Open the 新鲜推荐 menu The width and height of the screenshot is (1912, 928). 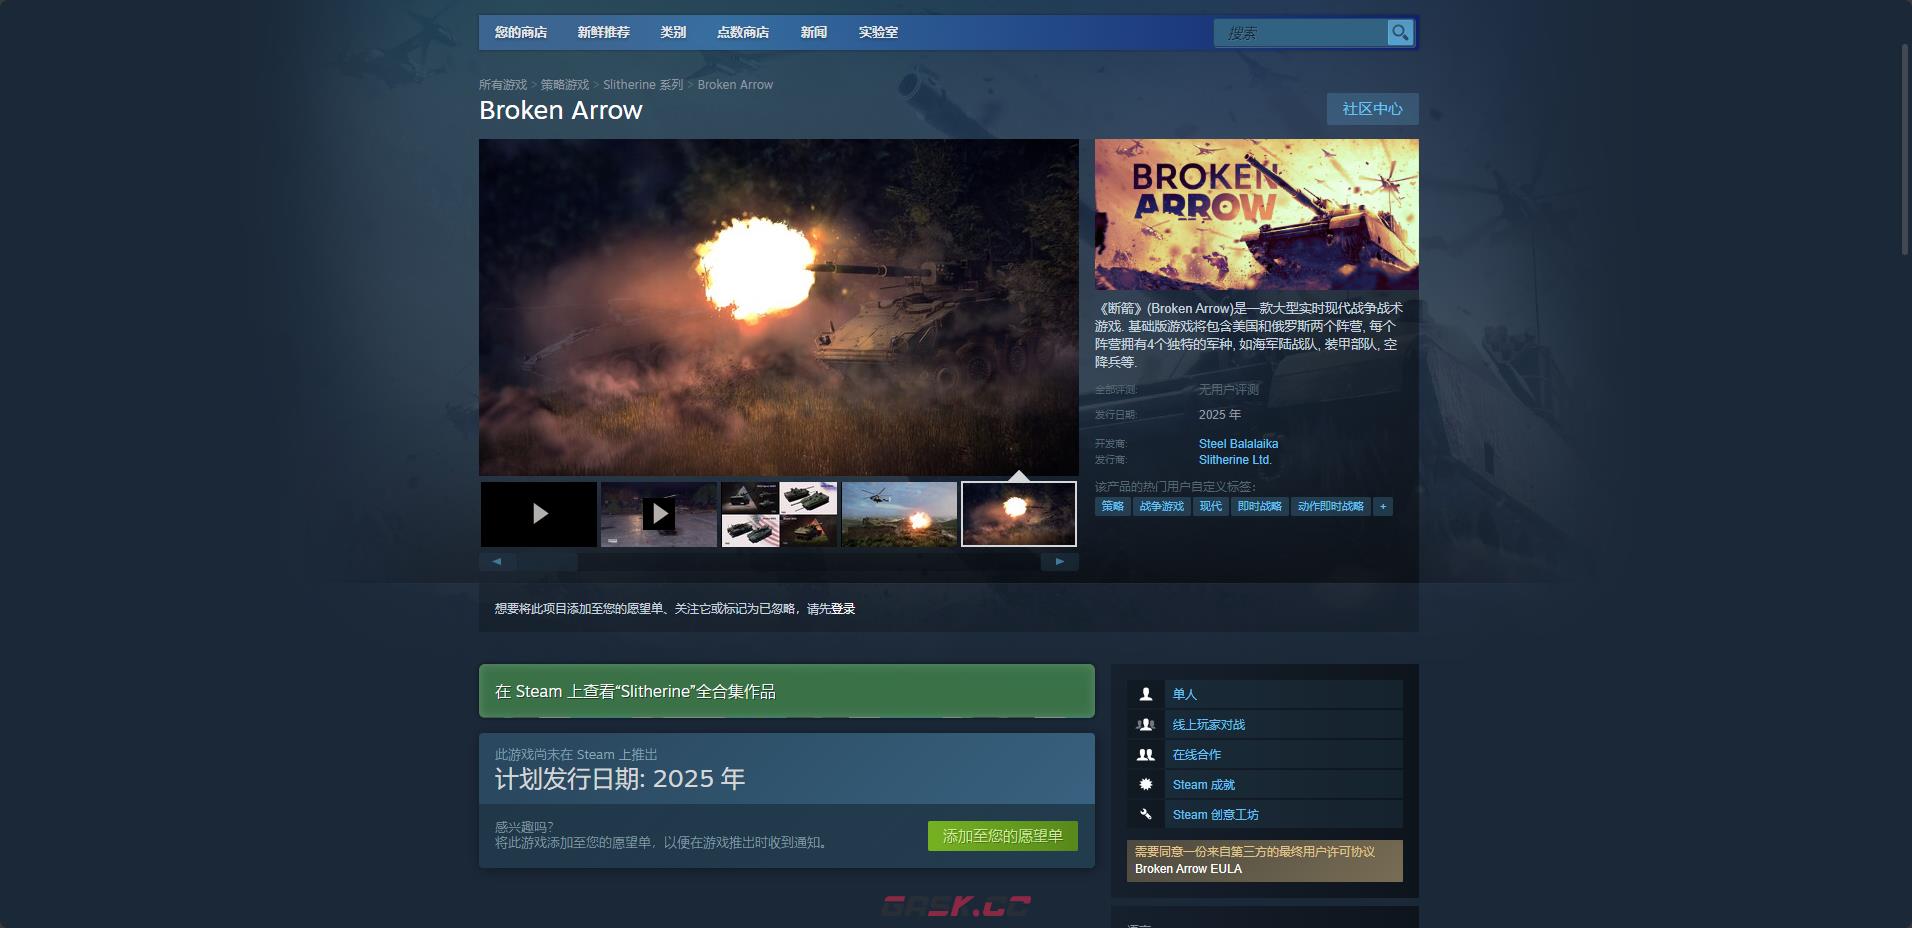click(x=604, y=32)
